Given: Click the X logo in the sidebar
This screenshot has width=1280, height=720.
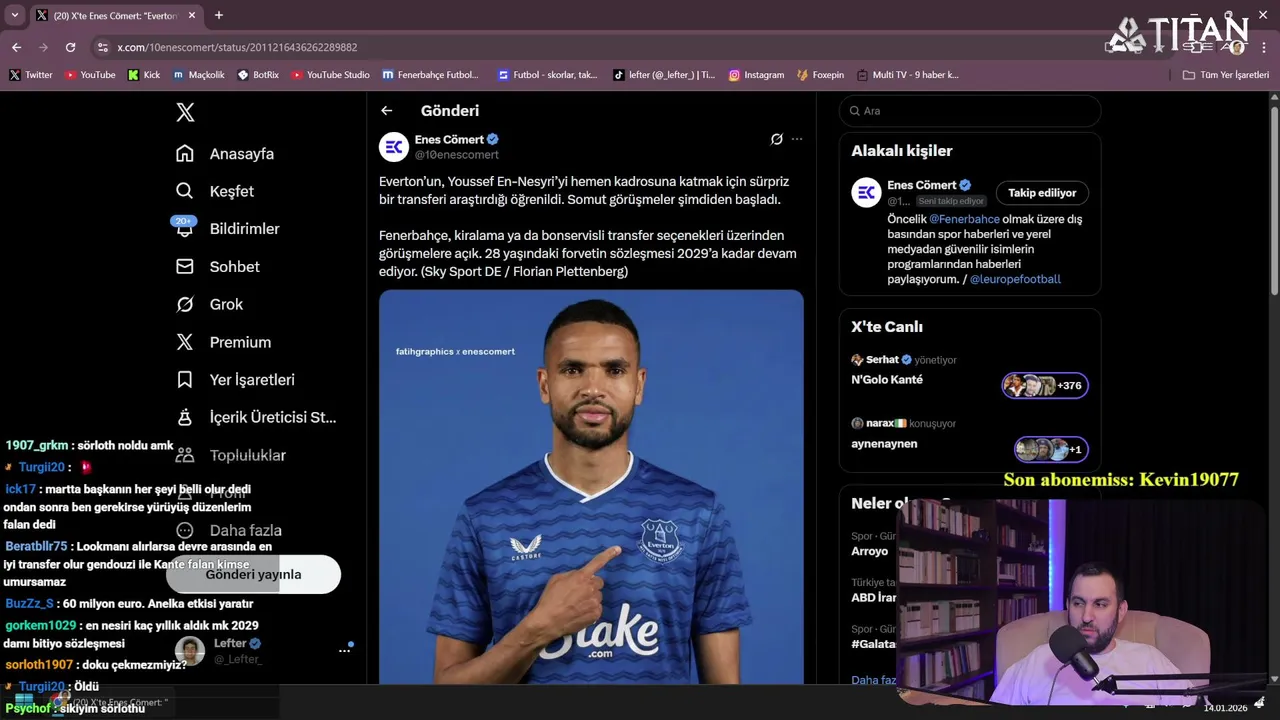Looking at the screenshot, I should coord(185,112).
